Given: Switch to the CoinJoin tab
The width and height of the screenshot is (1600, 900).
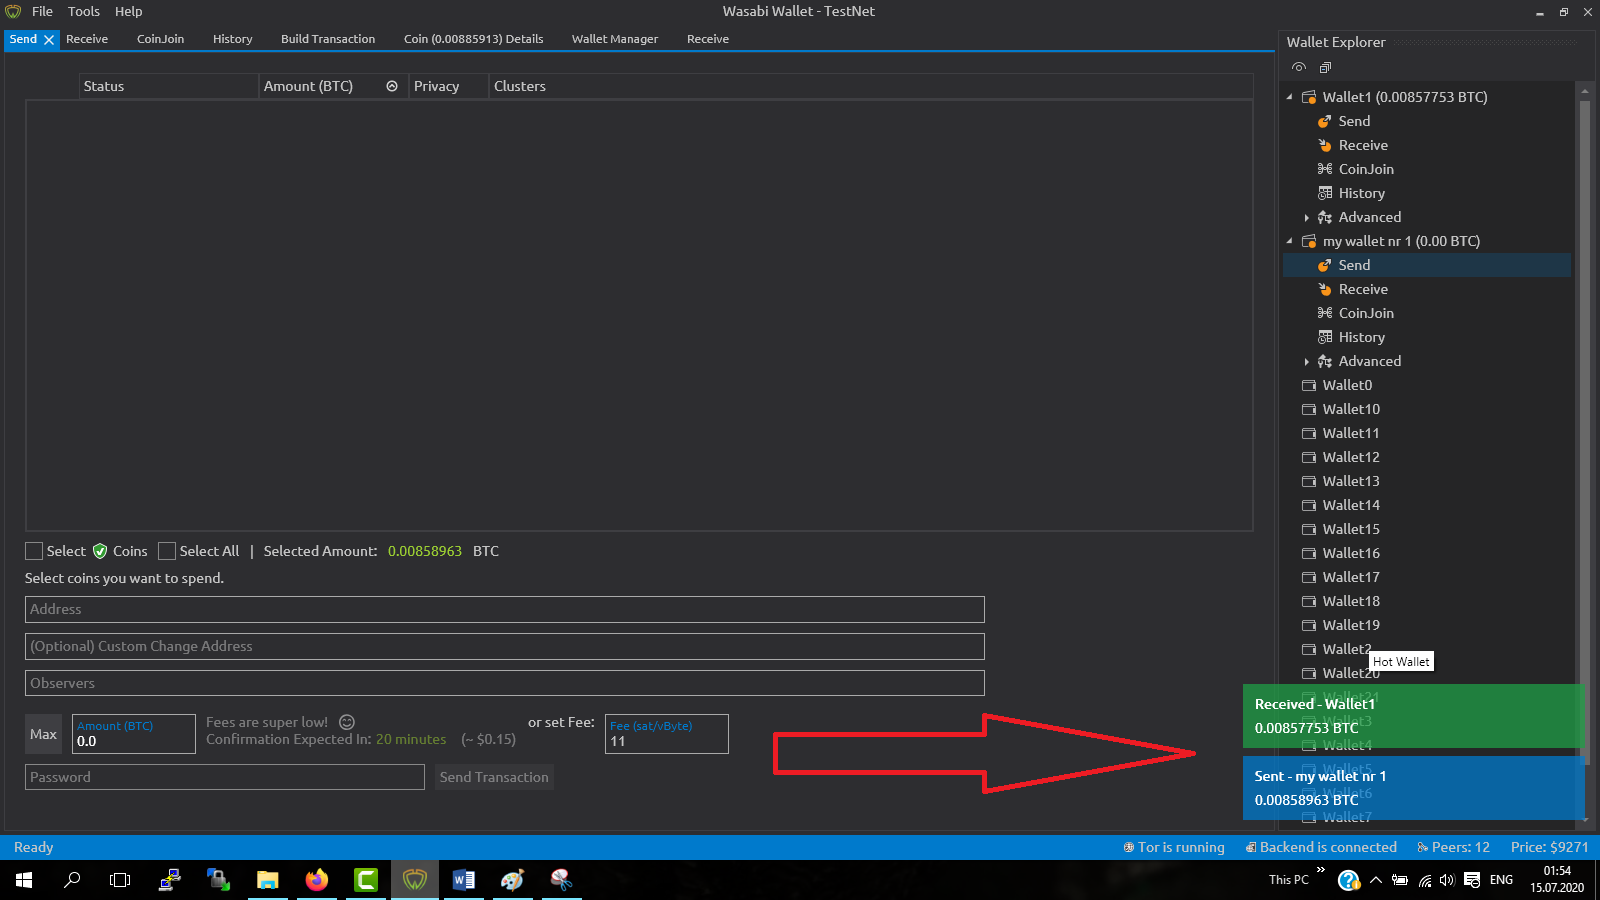Looking at the screenshot, I should pyautogui.click(x=160, y=39).
